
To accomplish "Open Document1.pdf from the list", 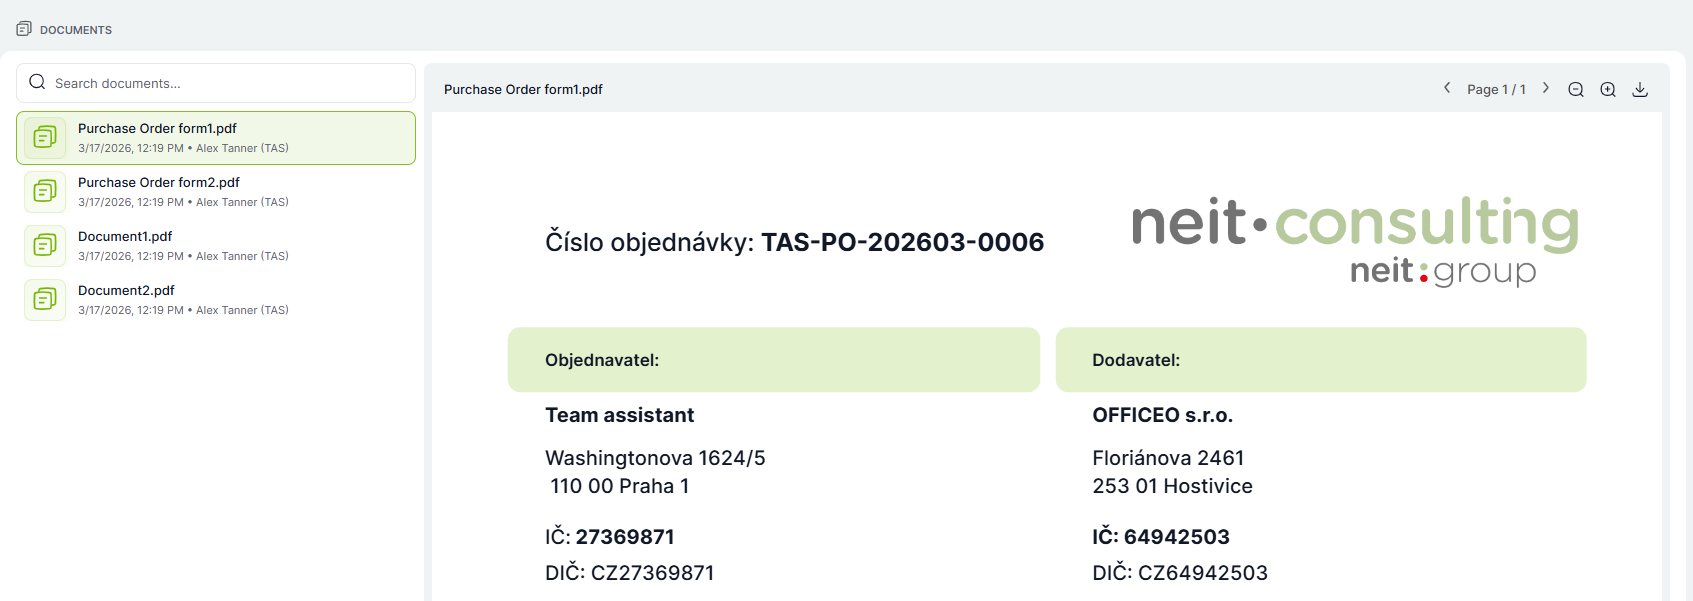I will 125,237.
